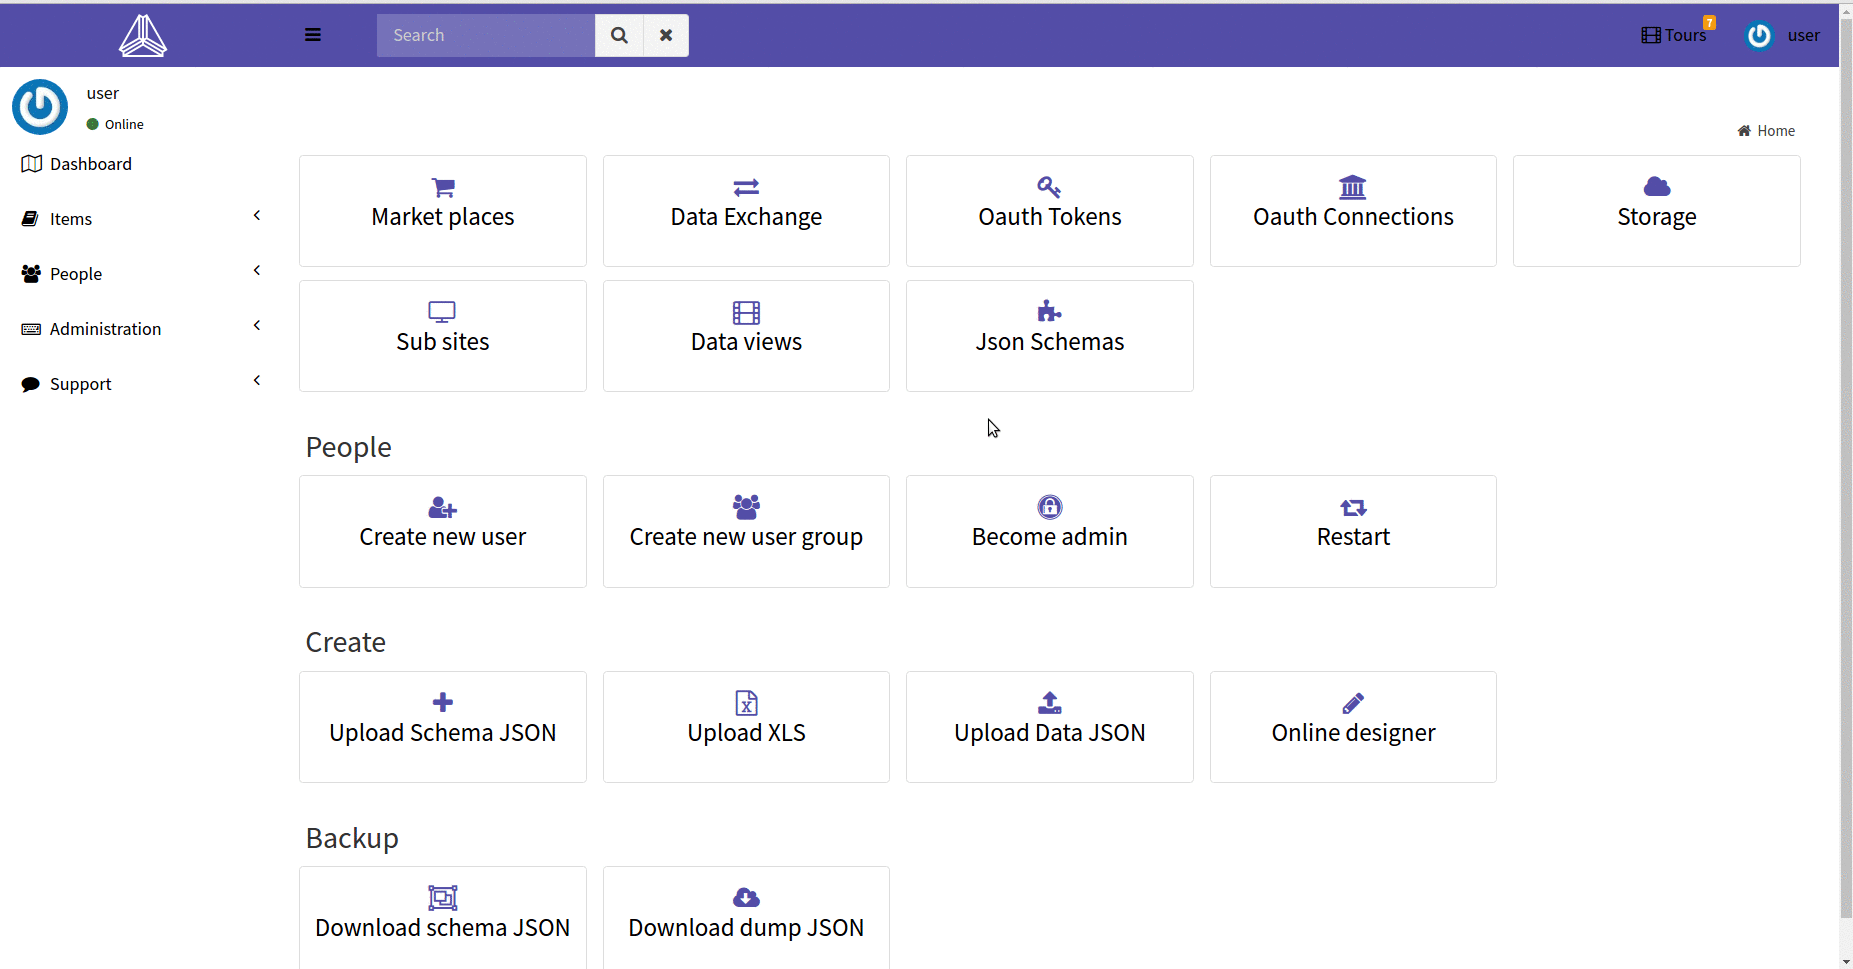
Task: Clear search with the X button
Action: click(x=666, y=35)
